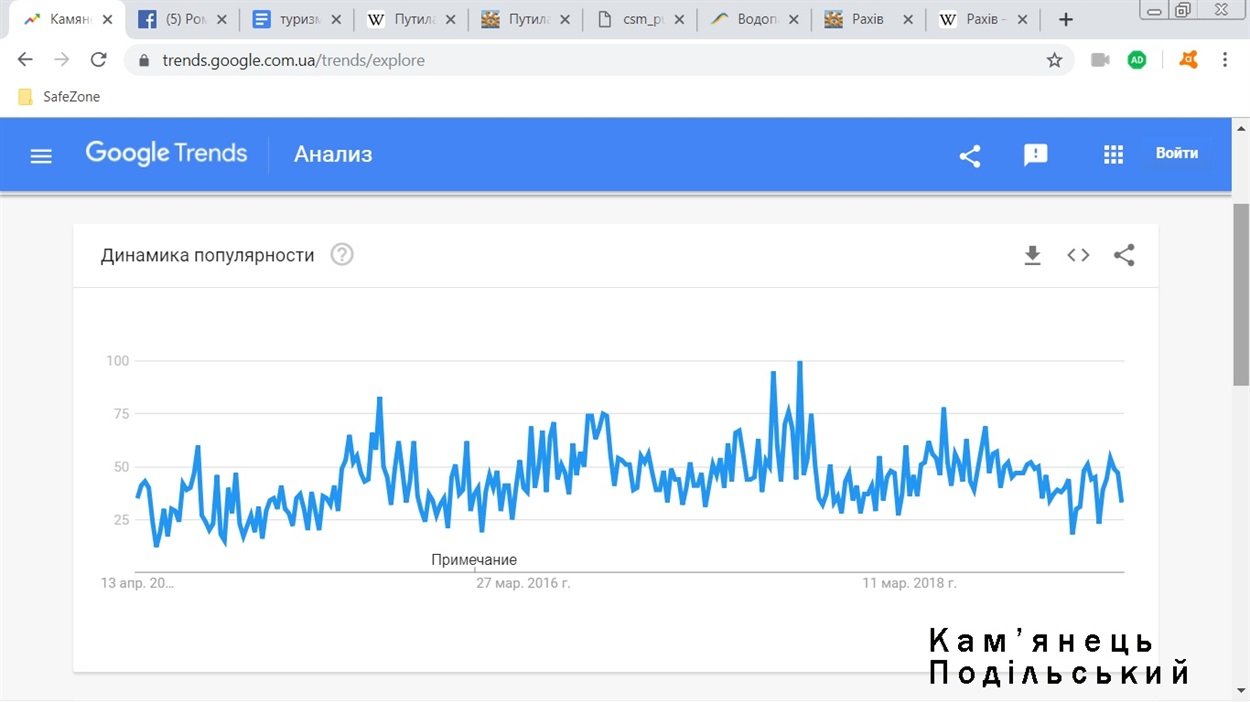Viewport: 1250px width, 702px height.
Task: Open a new browser tab
Action: [1066, 19]
